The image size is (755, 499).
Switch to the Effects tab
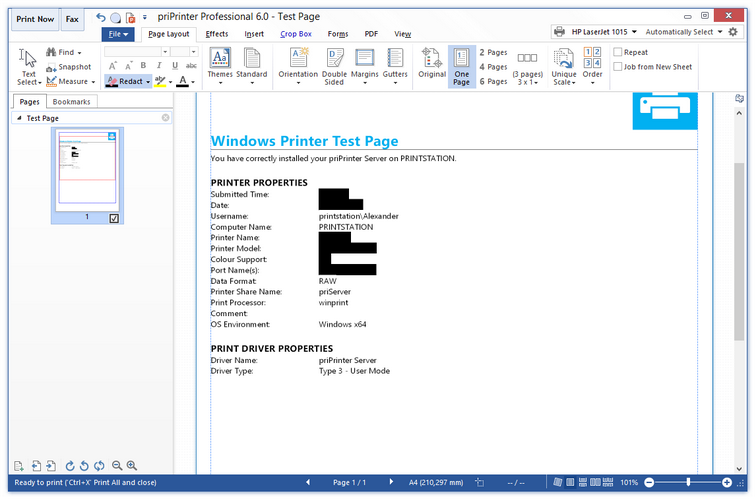[x=217, y=34]
